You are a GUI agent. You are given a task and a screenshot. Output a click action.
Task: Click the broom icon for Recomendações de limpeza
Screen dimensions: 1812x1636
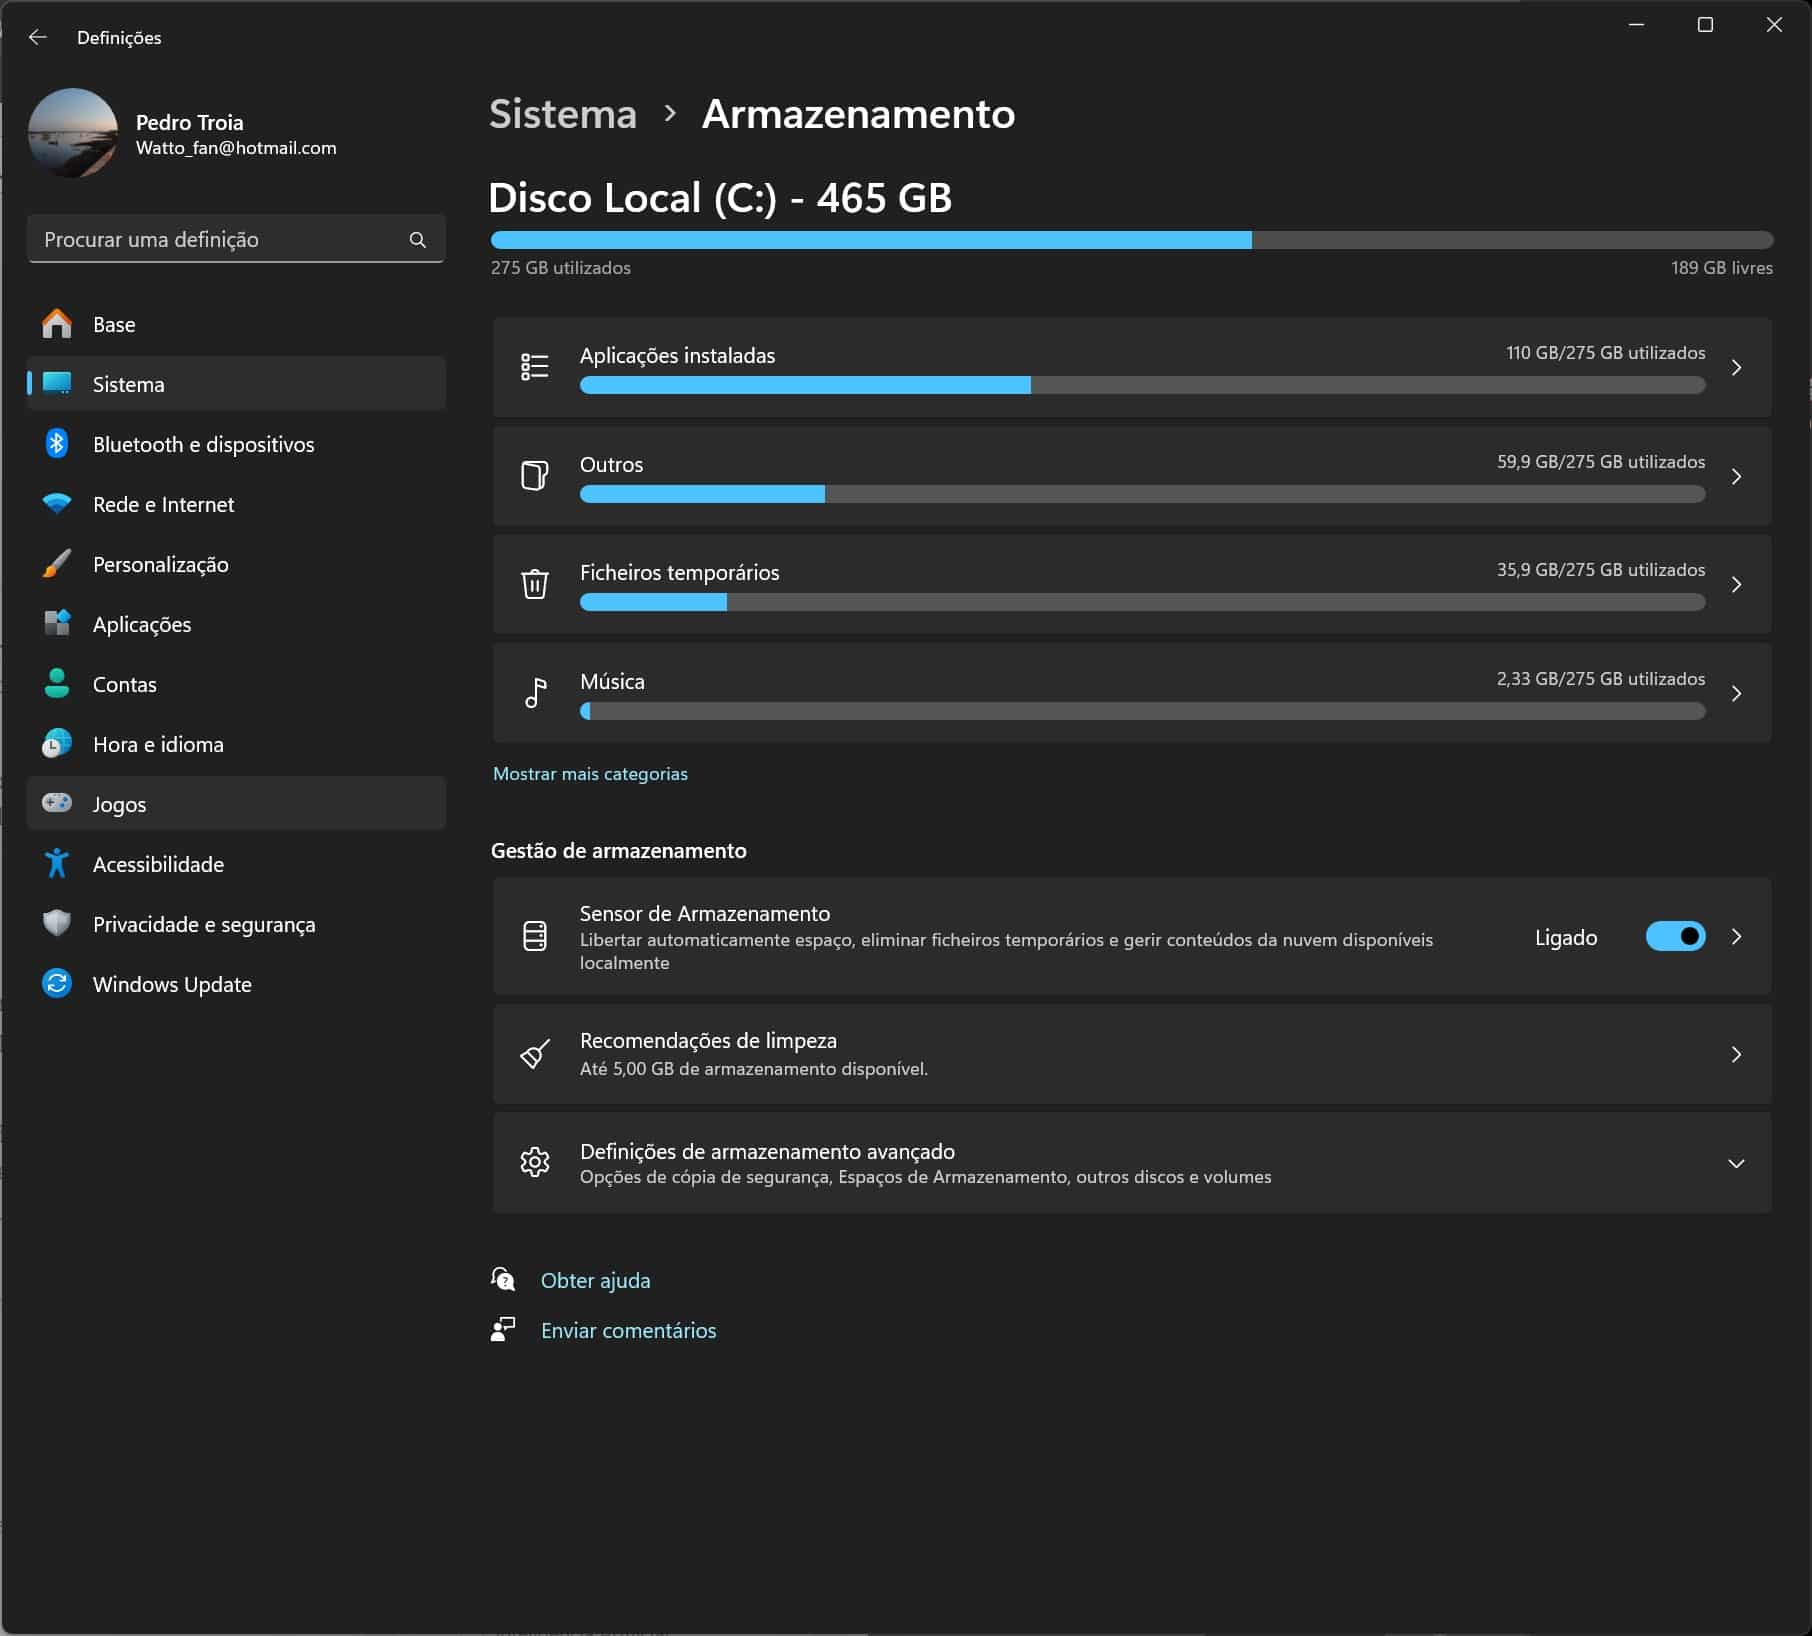pyautogui.click(x=535, y=1054)
